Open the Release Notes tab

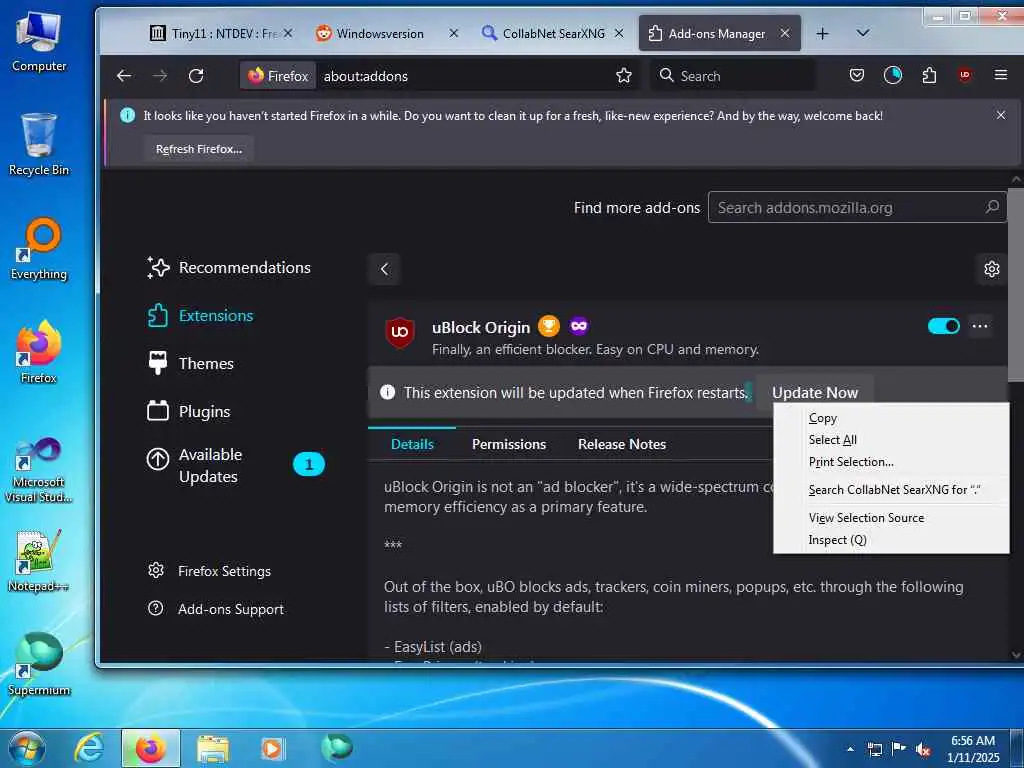(x=622, y=444)
